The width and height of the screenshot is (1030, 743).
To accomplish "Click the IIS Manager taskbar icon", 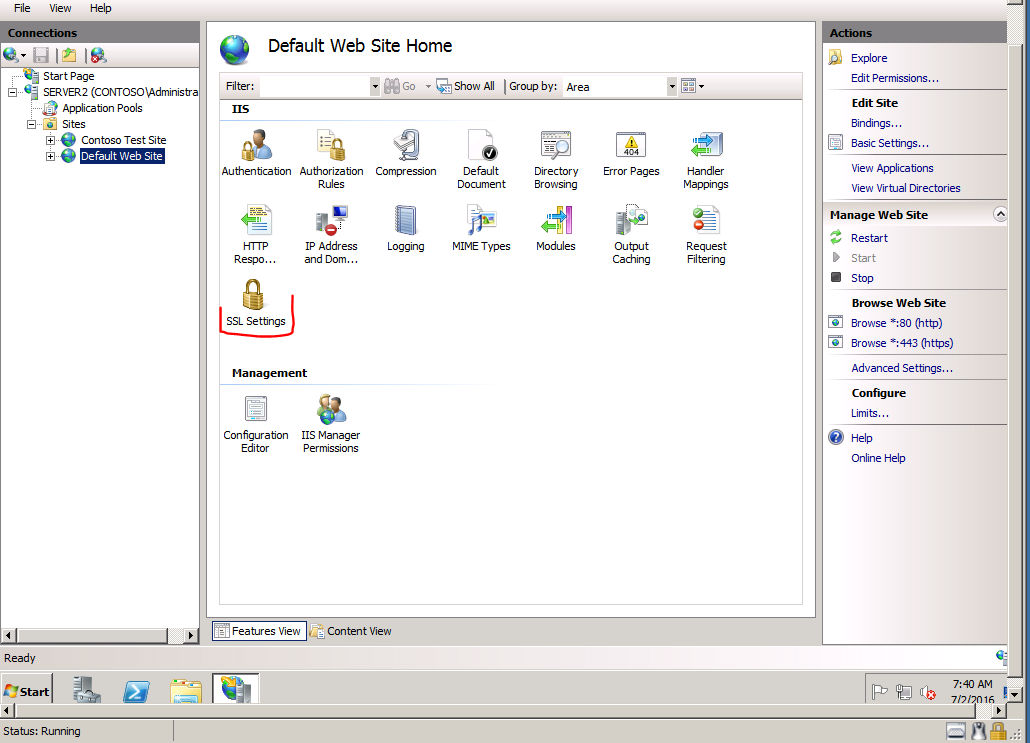I will coord(235,688).
